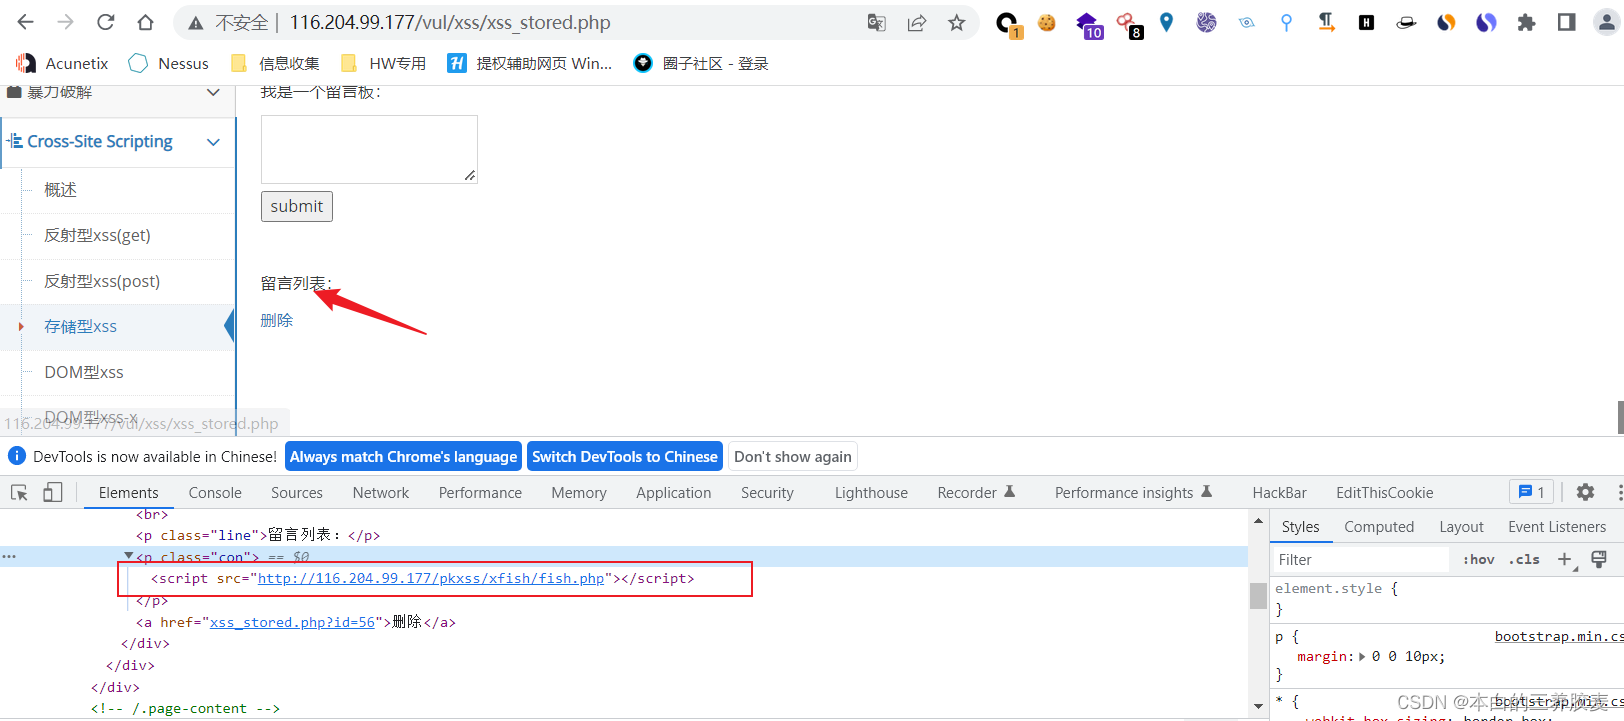The height and width of the screenshot is (721, 1624).
Task: Switch to the Elements tab
Action: point(128,492)
